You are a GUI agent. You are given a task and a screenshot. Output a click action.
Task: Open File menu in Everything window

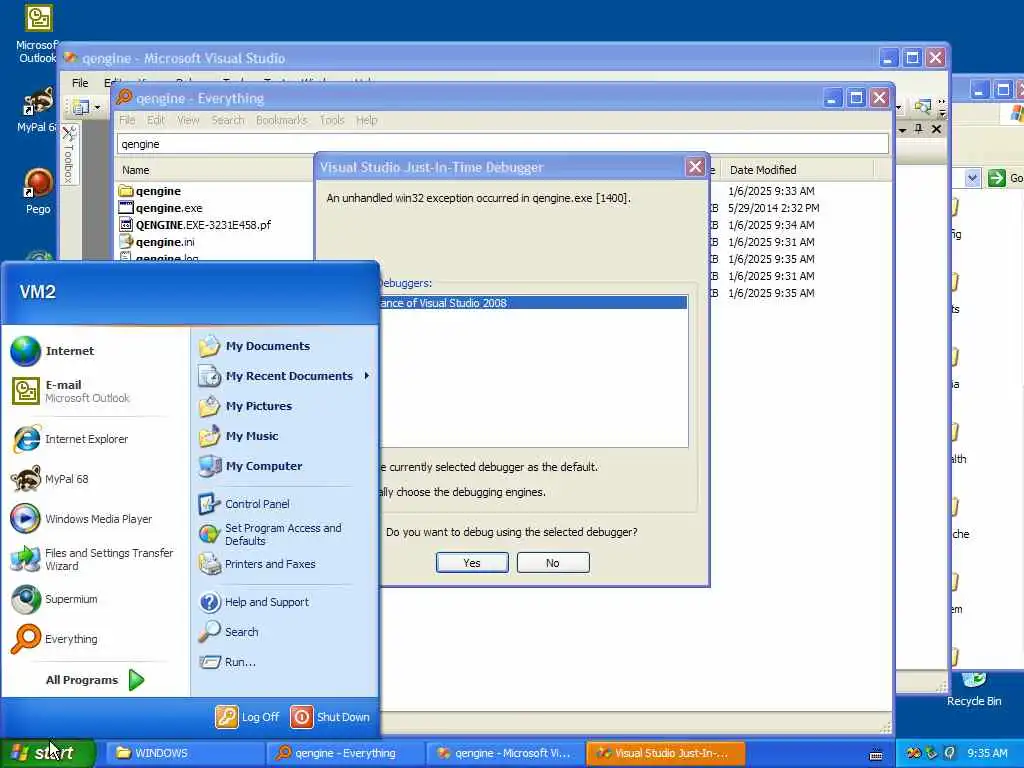click(x=127, y=120)
